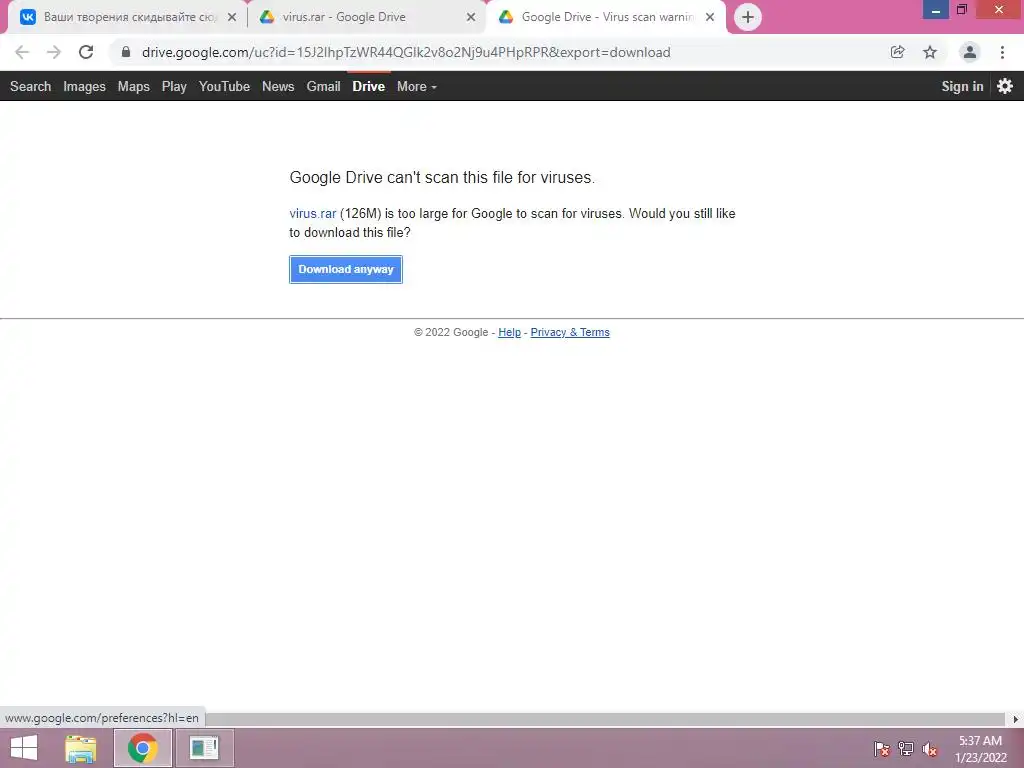This screenshot has height=768, width=1024.
Task: Switch to the VK tab
Action: pos(127,18)
